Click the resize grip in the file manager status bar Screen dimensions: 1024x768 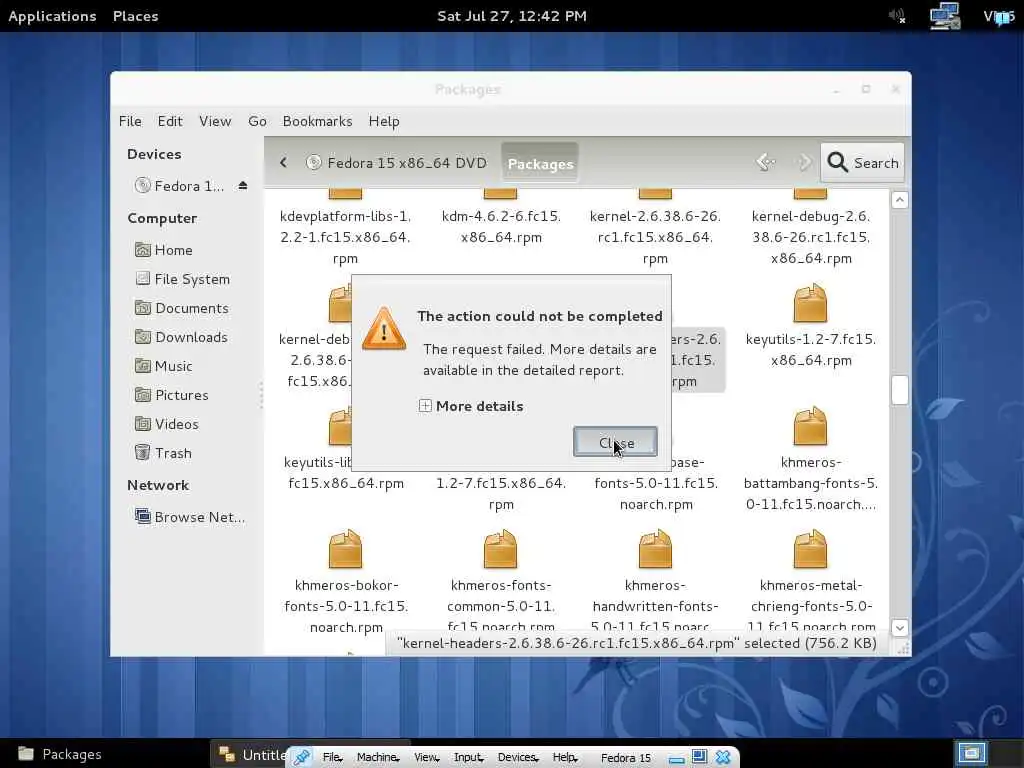pyautogui.click(x=903, y=648)
